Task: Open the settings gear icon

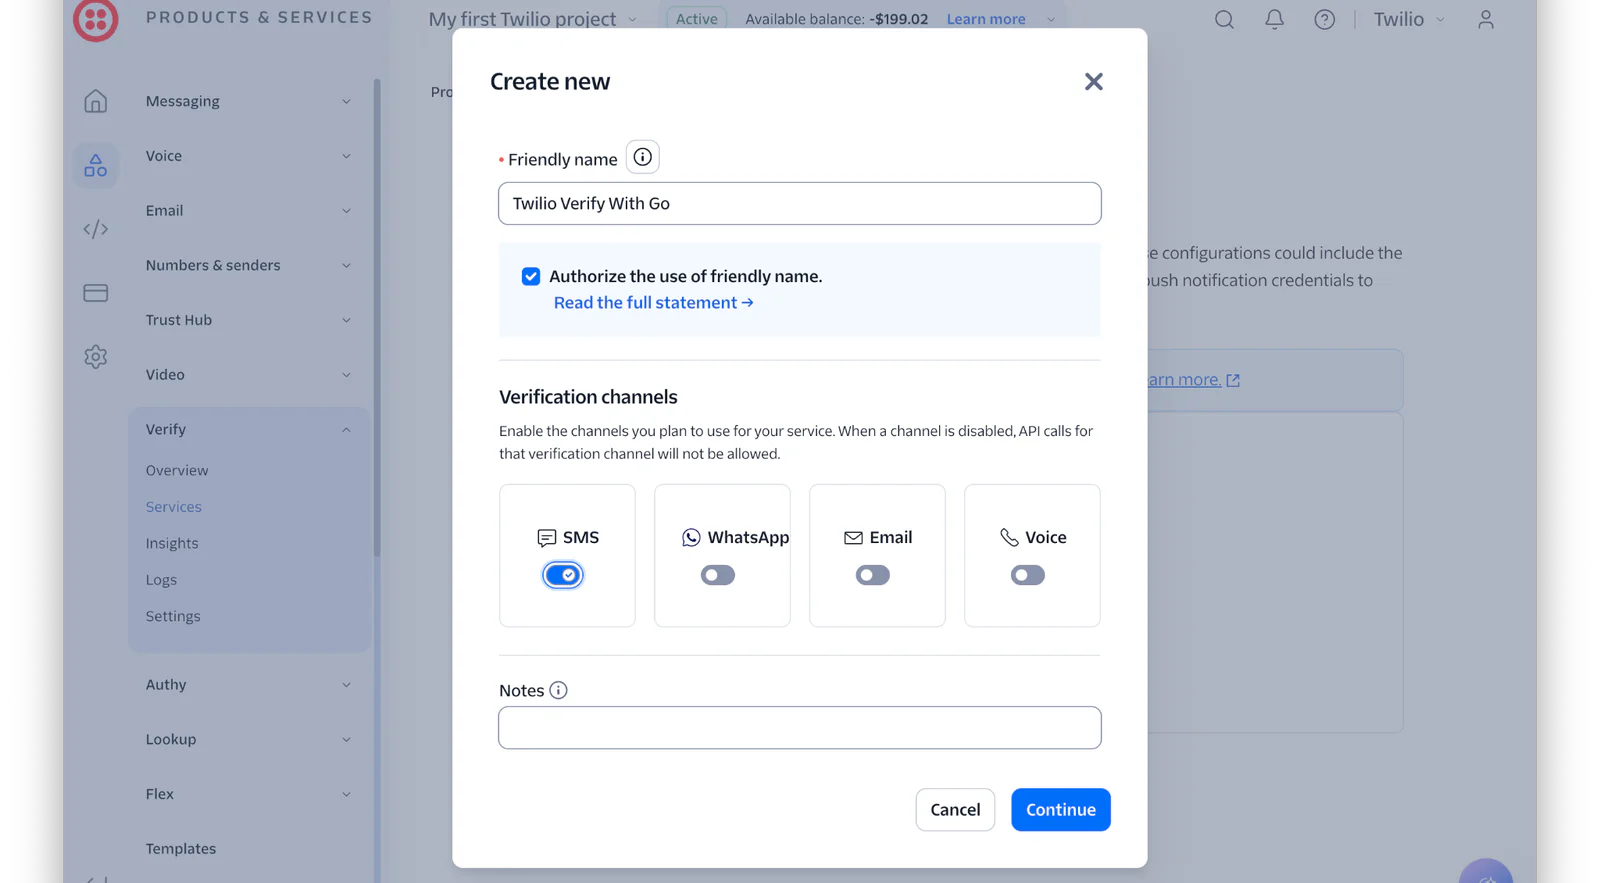Action: point(95,357)
